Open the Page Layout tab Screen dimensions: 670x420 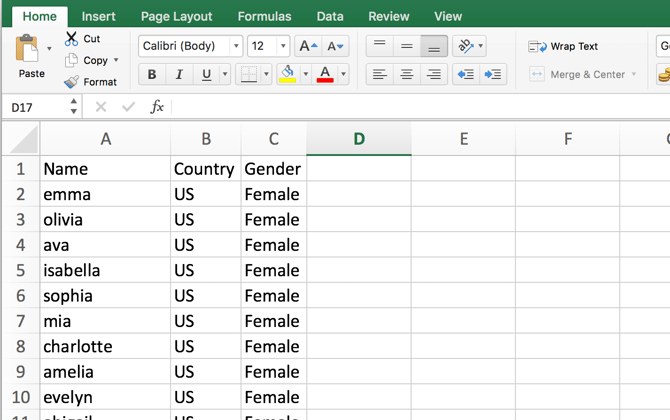(x=176, y=16)
